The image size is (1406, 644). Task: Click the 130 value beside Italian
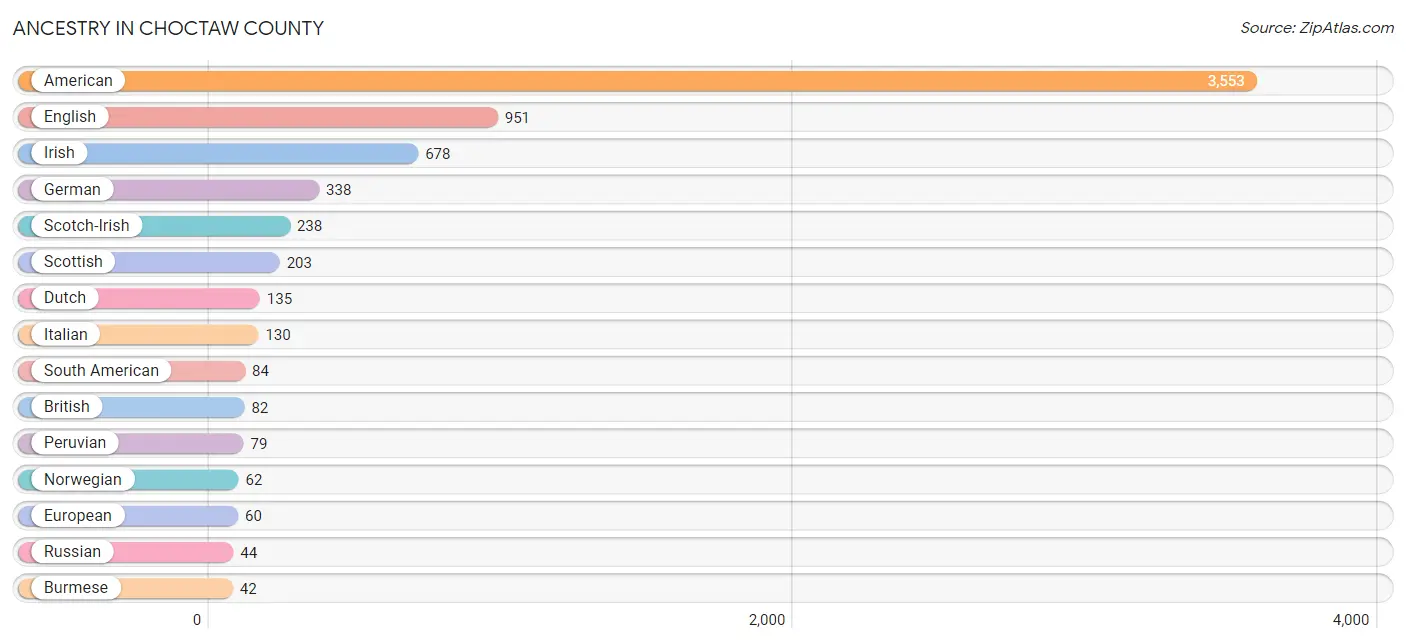click(278, 335)
